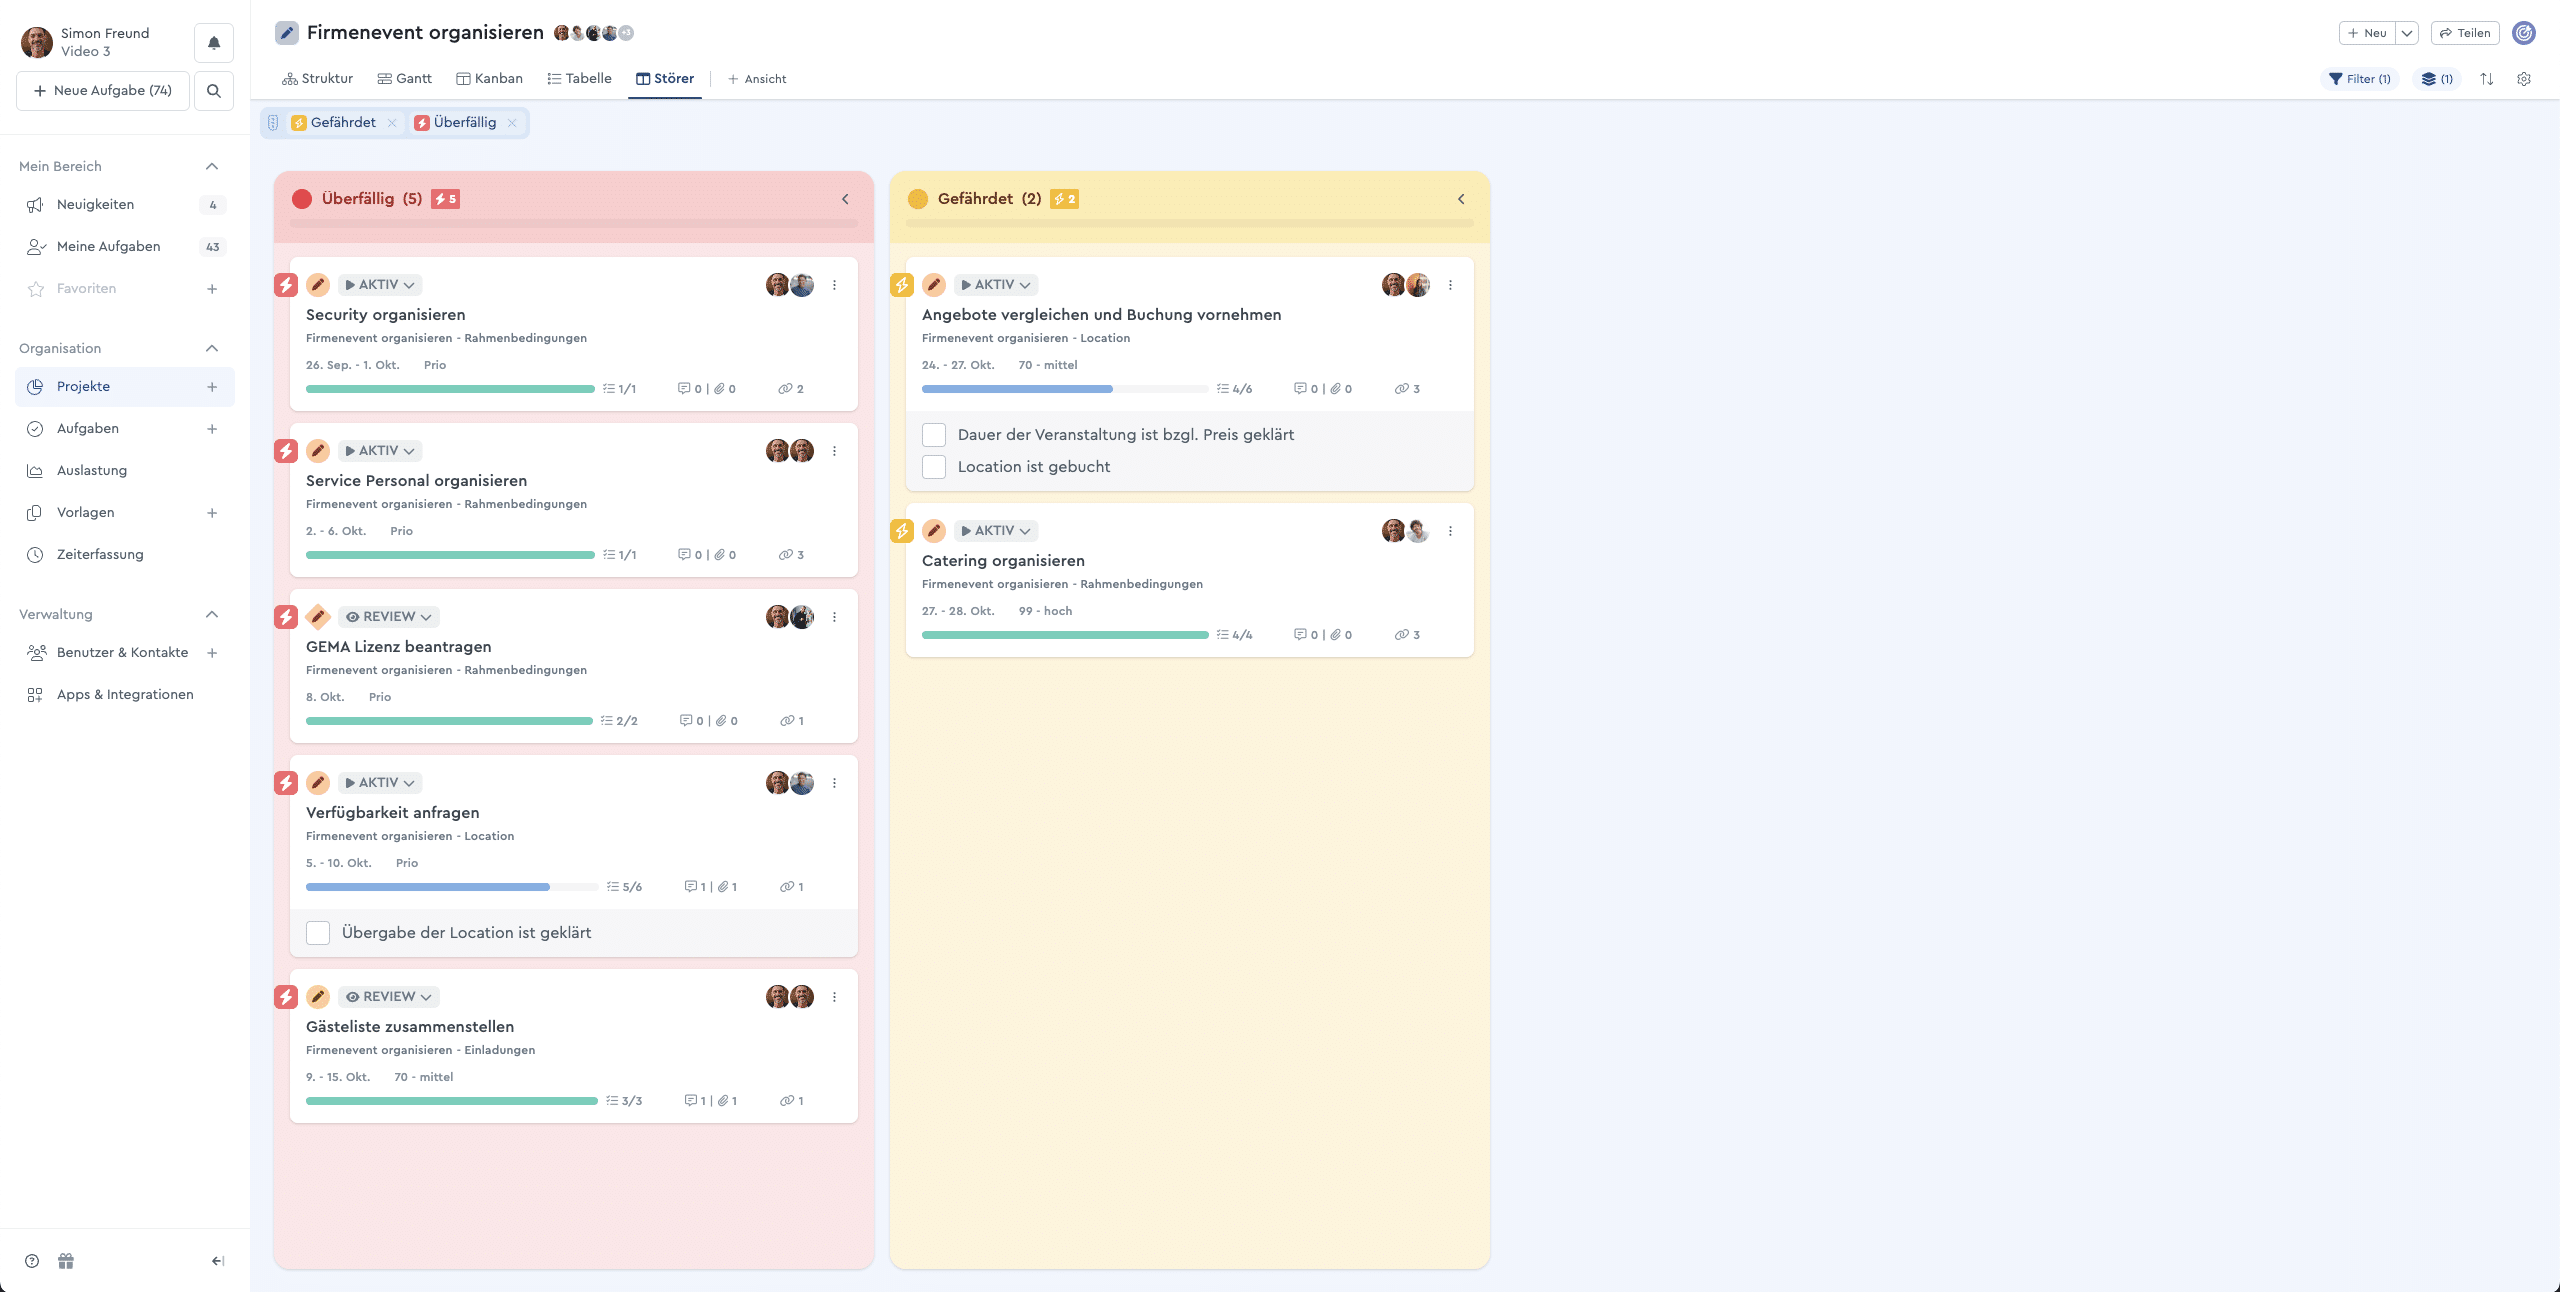Click the Teilen button
The width and height of the screenshot is (2560, 1292).
(2464, 32)
